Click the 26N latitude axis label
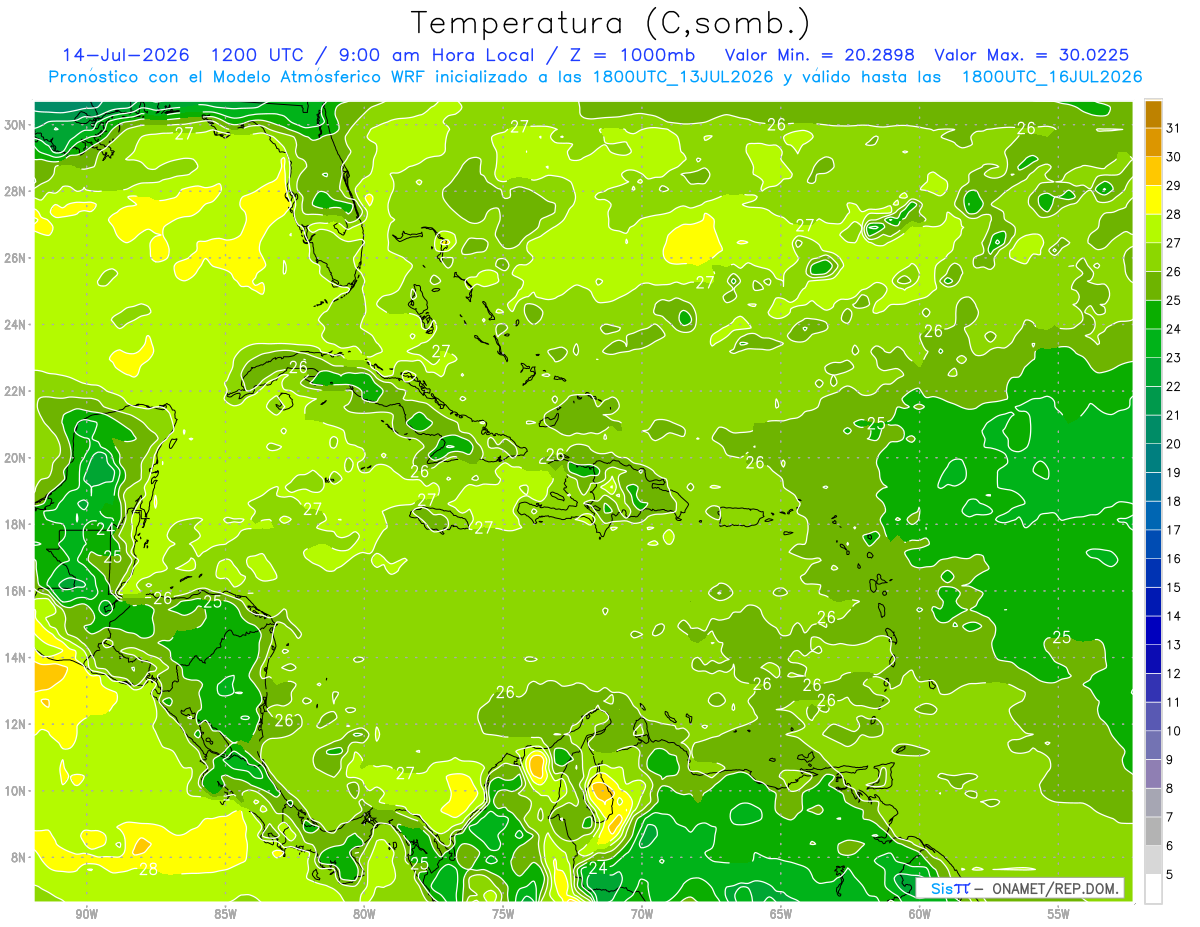This screenshot has height=927, width=1200. [15, 258]
